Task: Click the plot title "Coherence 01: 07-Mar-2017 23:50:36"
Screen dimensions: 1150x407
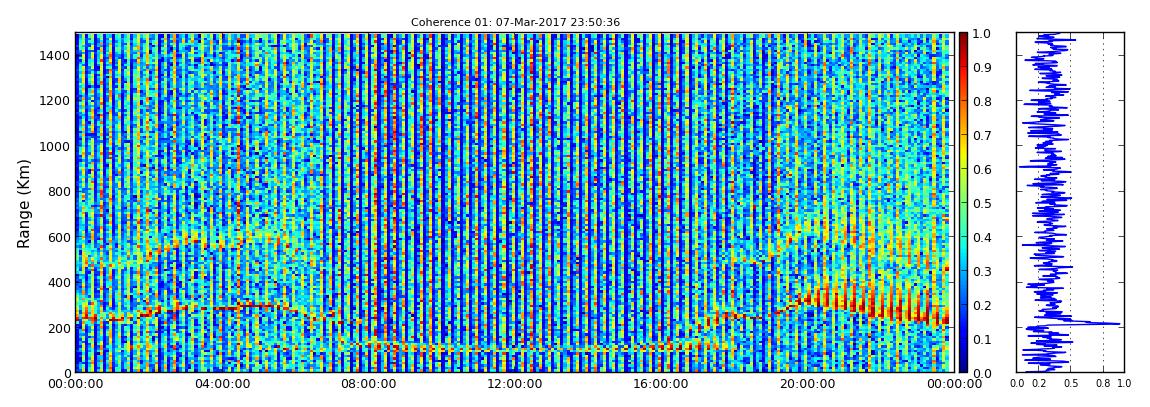Action: 515,22
